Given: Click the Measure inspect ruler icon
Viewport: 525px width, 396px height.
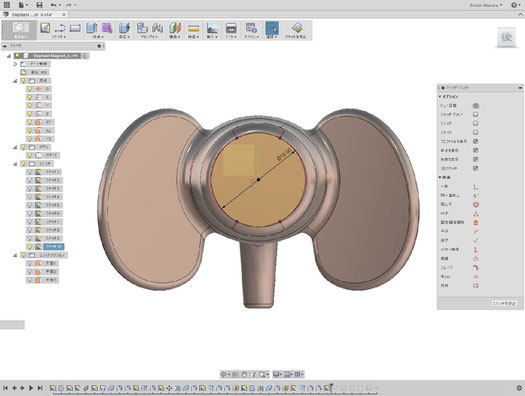Looking at the screenshot, I should pyautogui.click(x=194, y=28).
